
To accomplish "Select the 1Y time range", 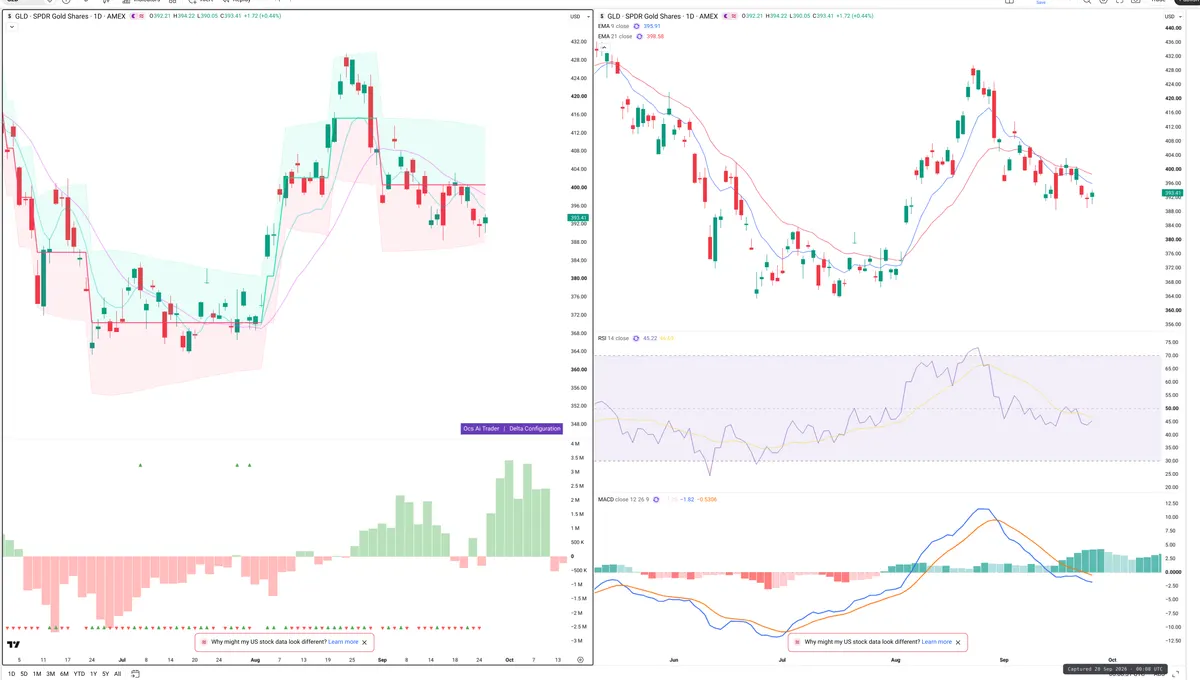I will [93, 674].
